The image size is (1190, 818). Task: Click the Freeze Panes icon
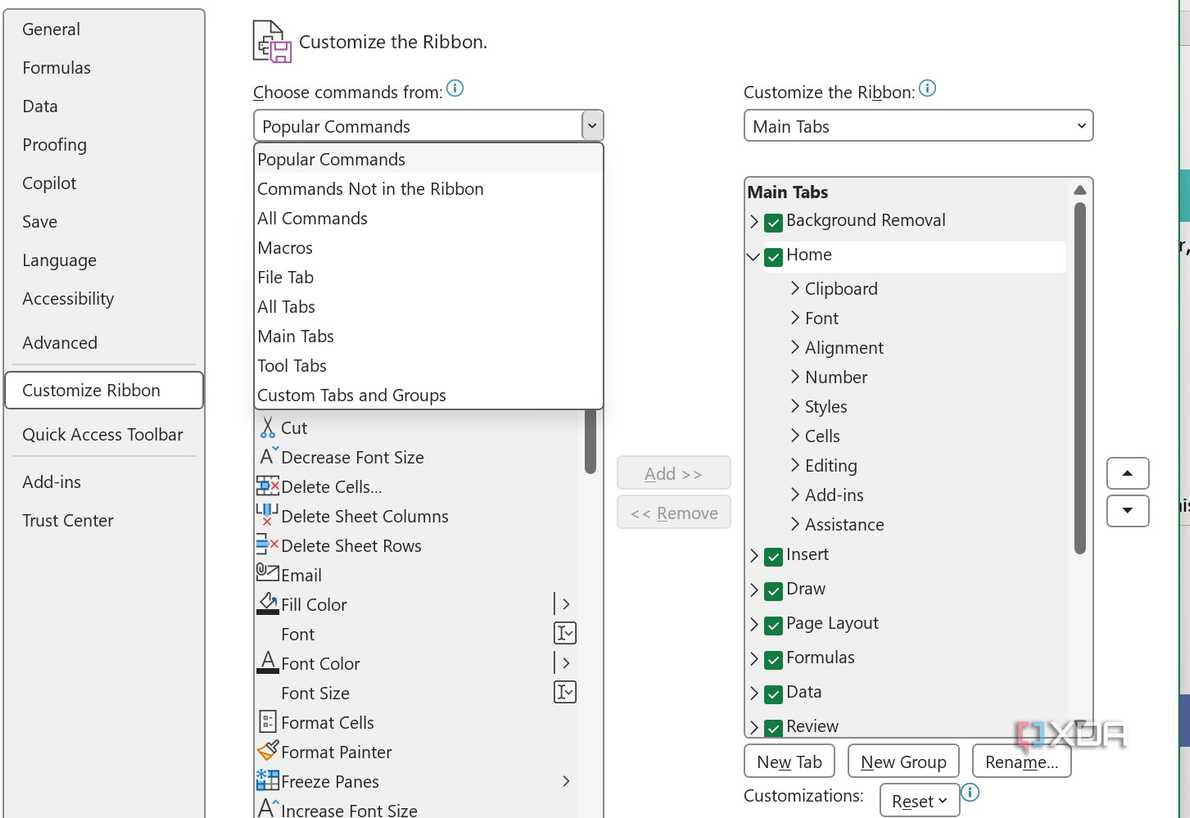point(268,780)
